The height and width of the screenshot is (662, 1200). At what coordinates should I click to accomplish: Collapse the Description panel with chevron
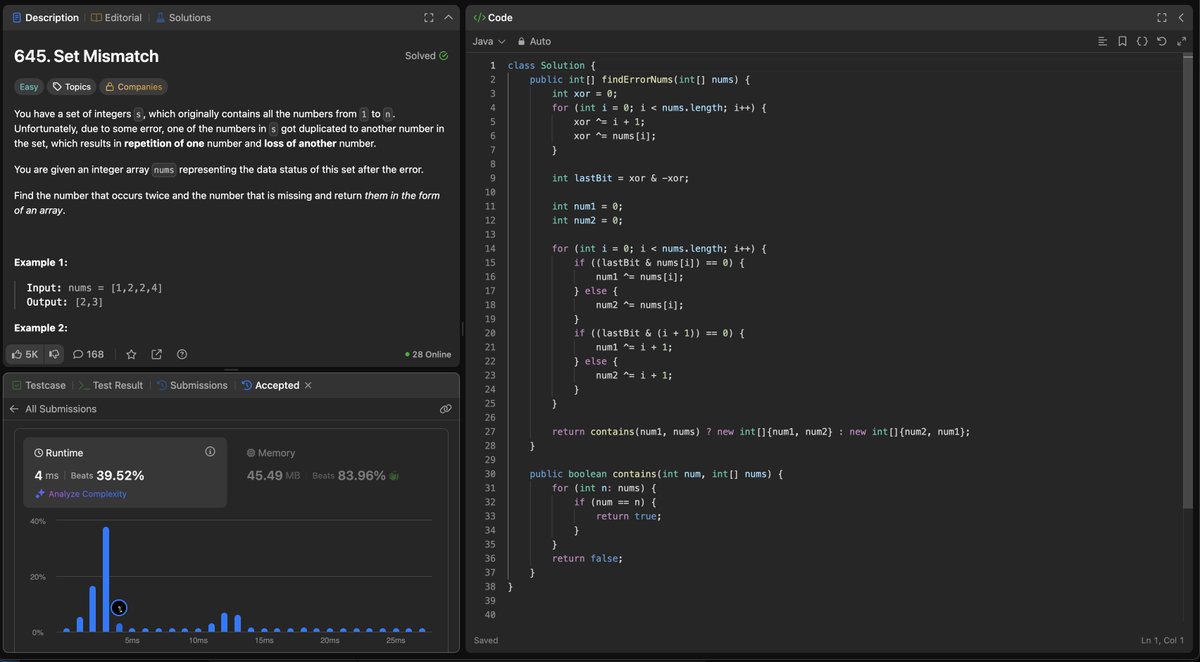point(448,18)
